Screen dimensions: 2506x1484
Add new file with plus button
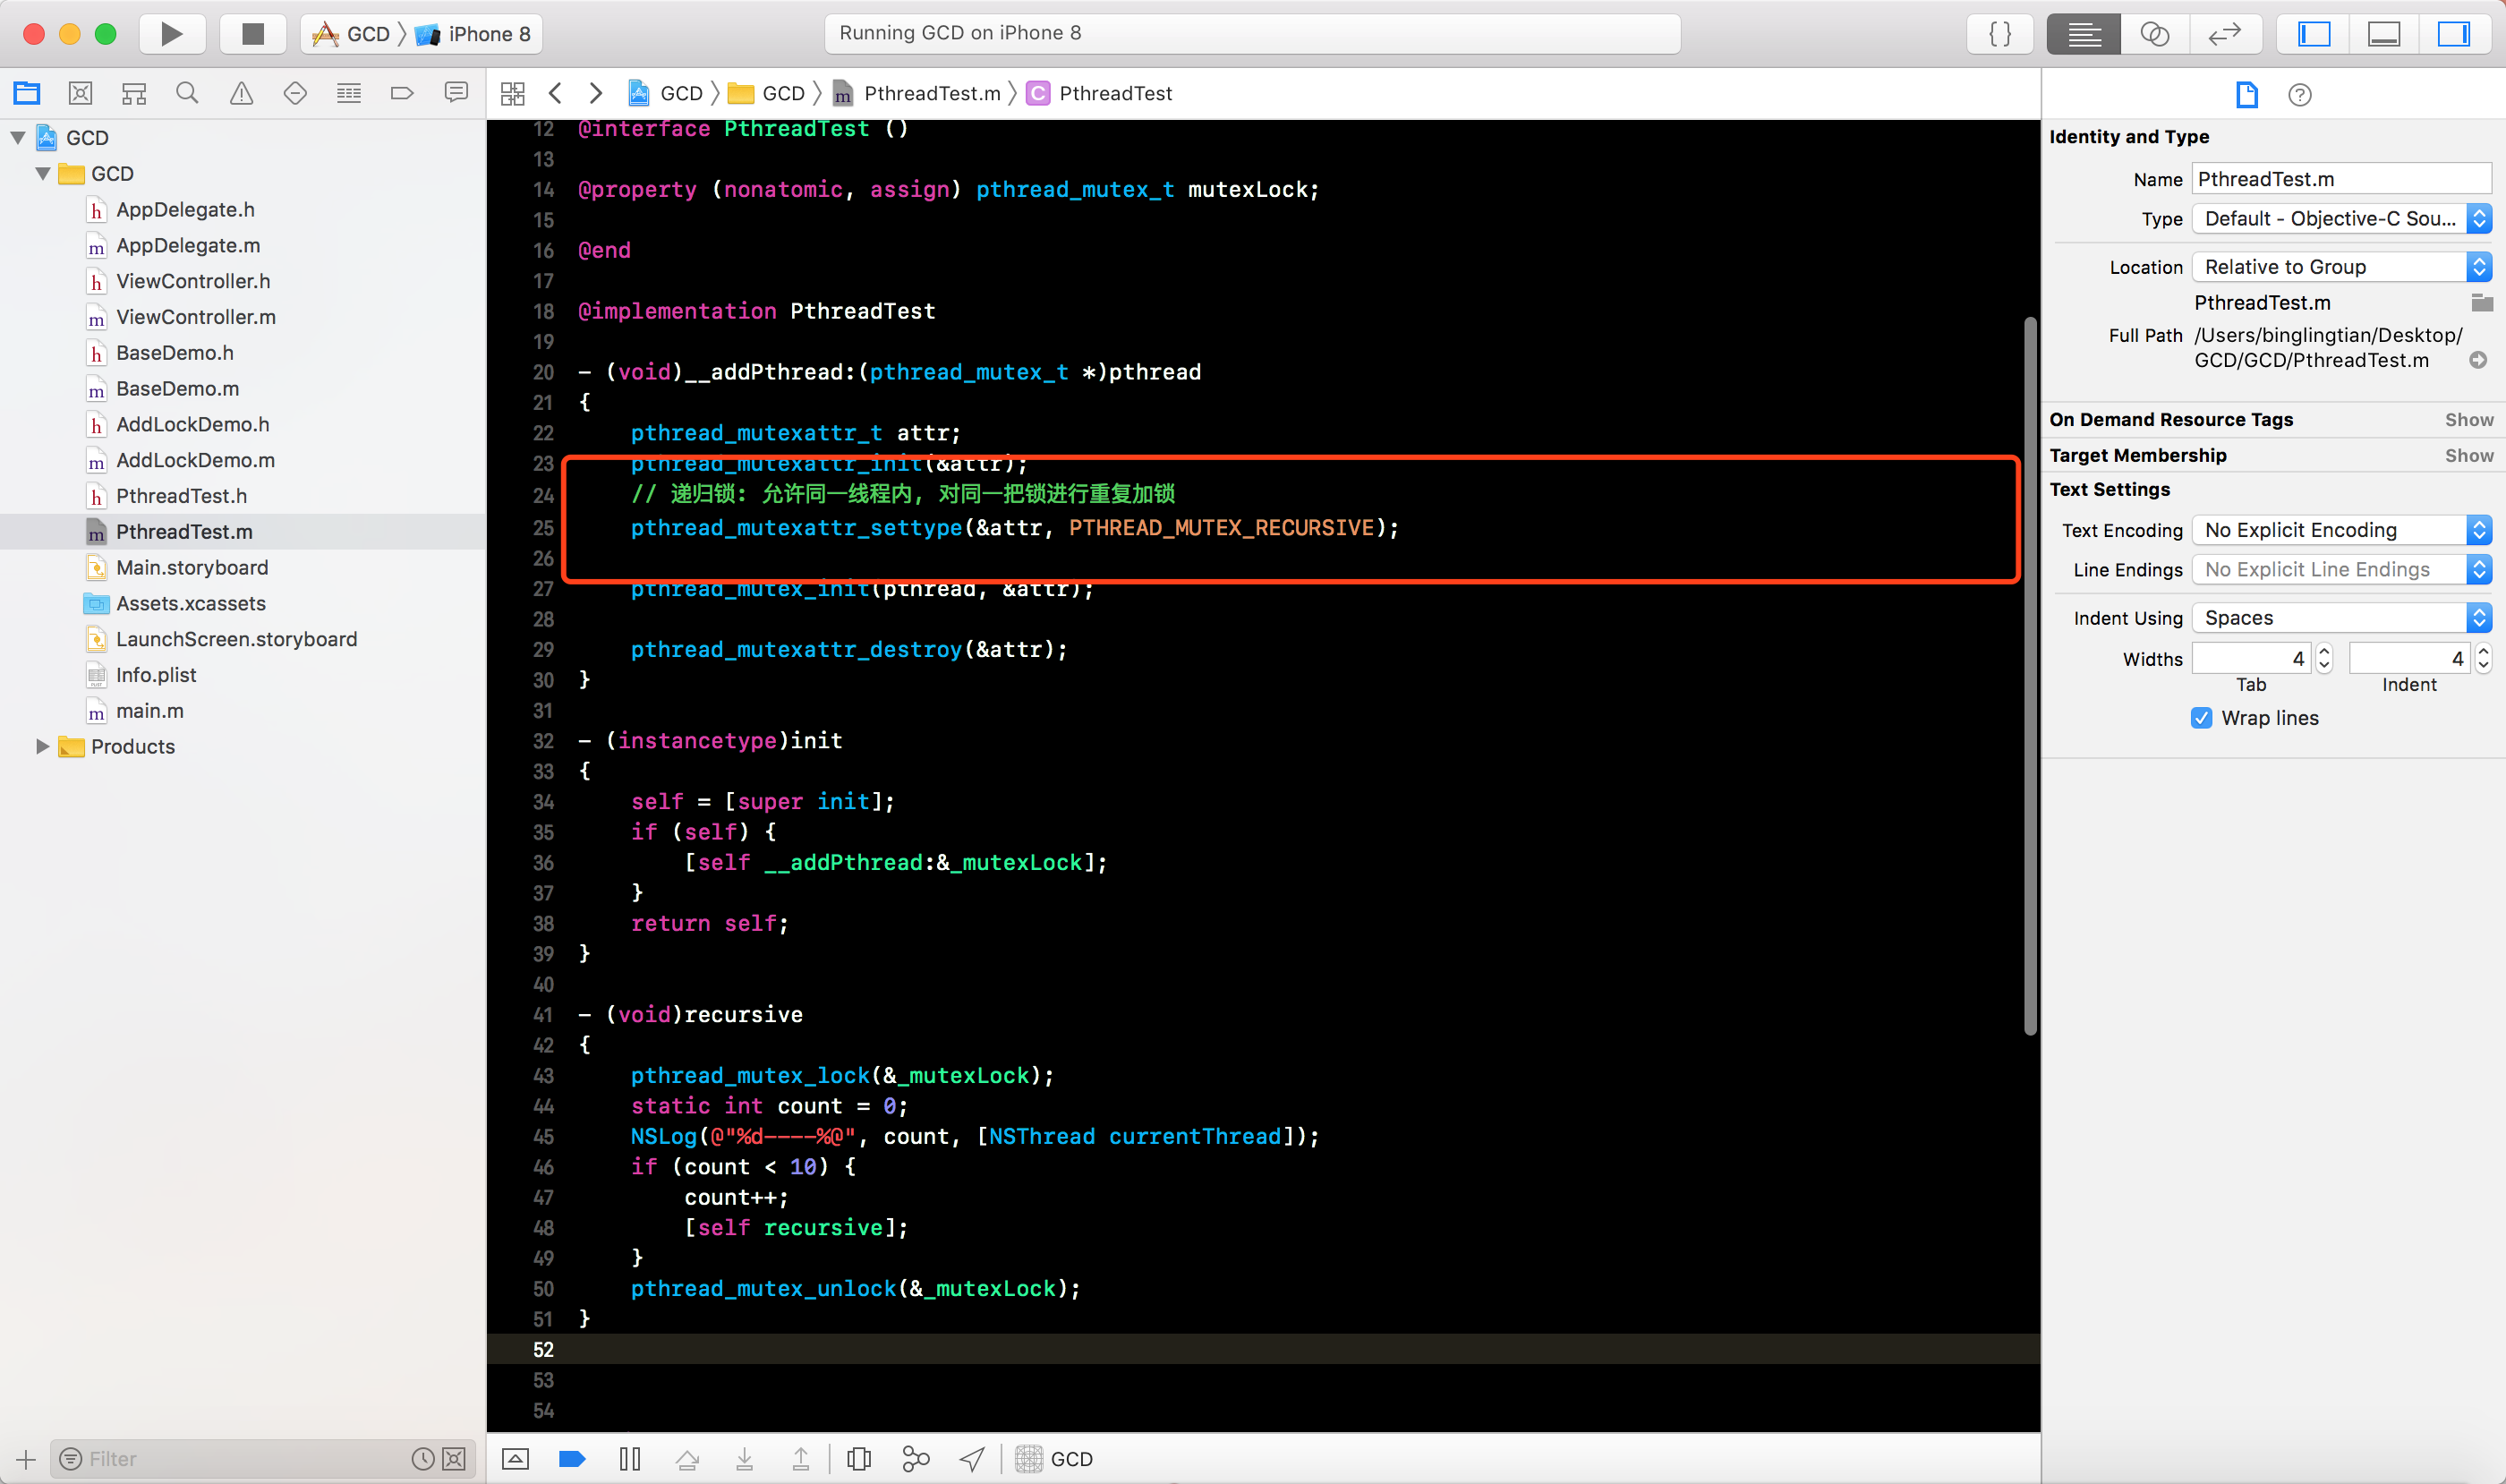tap(26, 1459)
